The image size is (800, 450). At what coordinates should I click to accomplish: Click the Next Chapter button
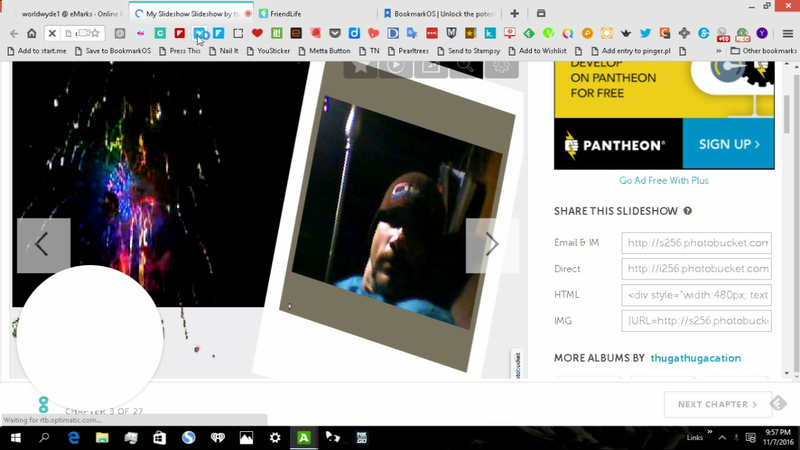click(717, 404)
